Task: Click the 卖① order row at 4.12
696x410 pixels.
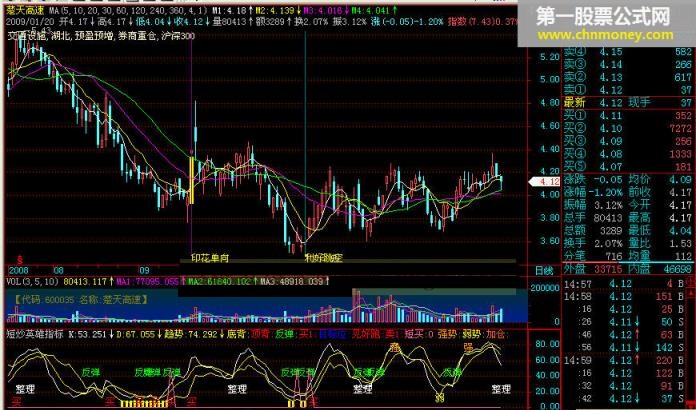Action: [628, 90]
